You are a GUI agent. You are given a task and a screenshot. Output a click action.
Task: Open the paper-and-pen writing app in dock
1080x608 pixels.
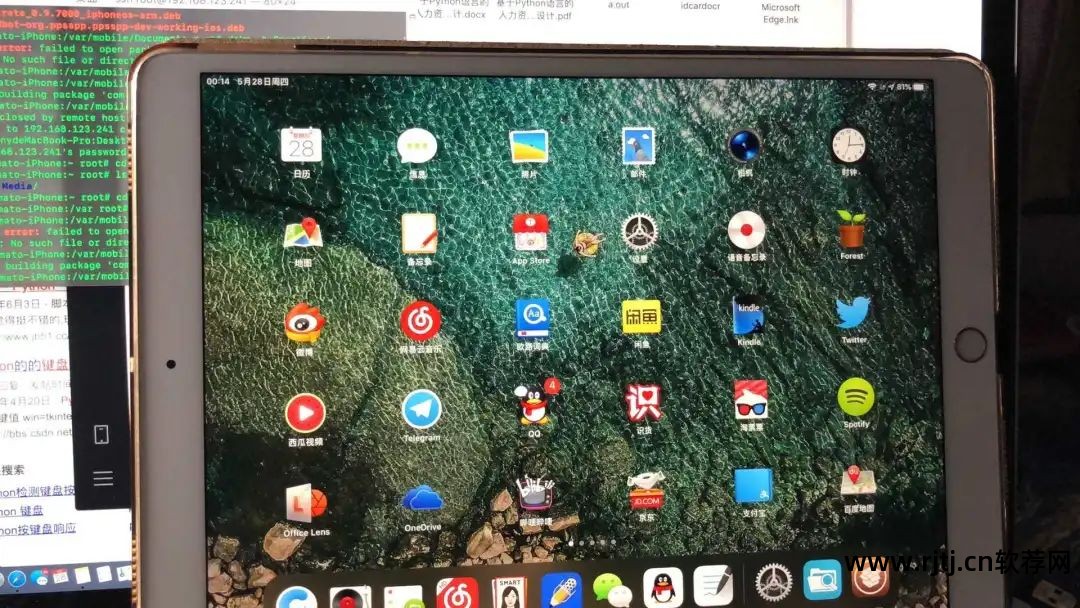tap(714, 585)
